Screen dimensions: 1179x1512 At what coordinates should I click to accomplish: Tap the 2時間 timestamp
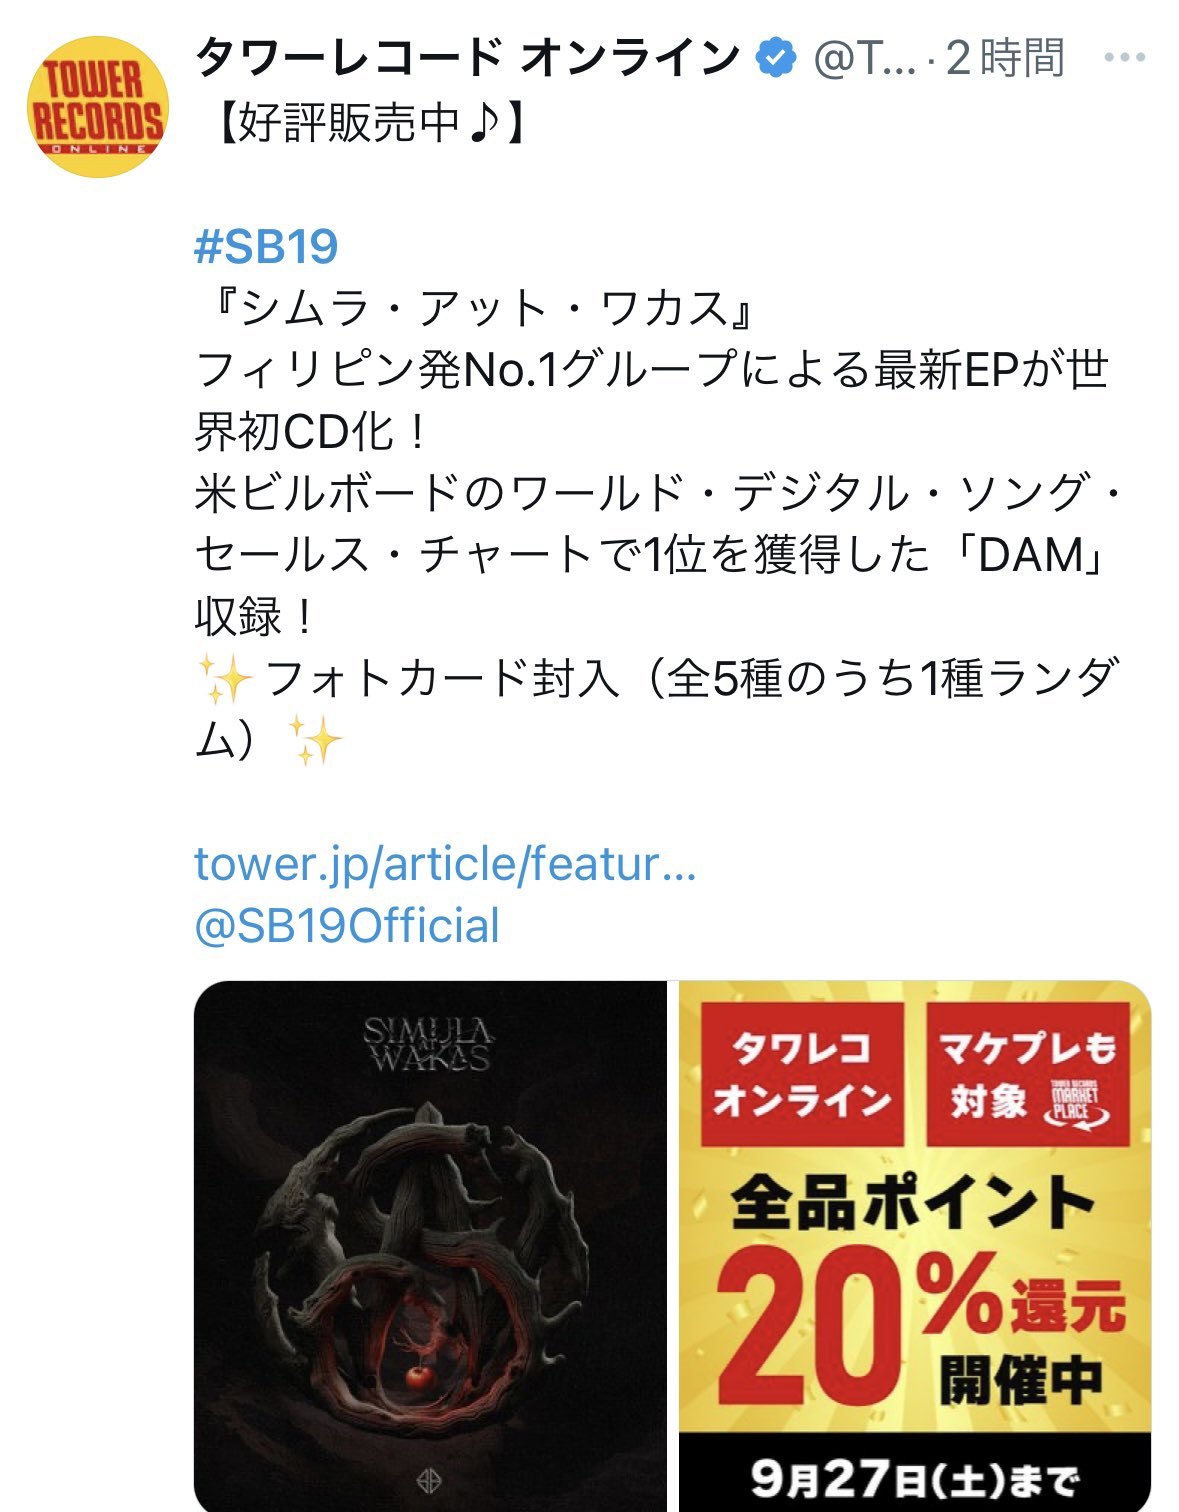click(x=1005, y=58)
